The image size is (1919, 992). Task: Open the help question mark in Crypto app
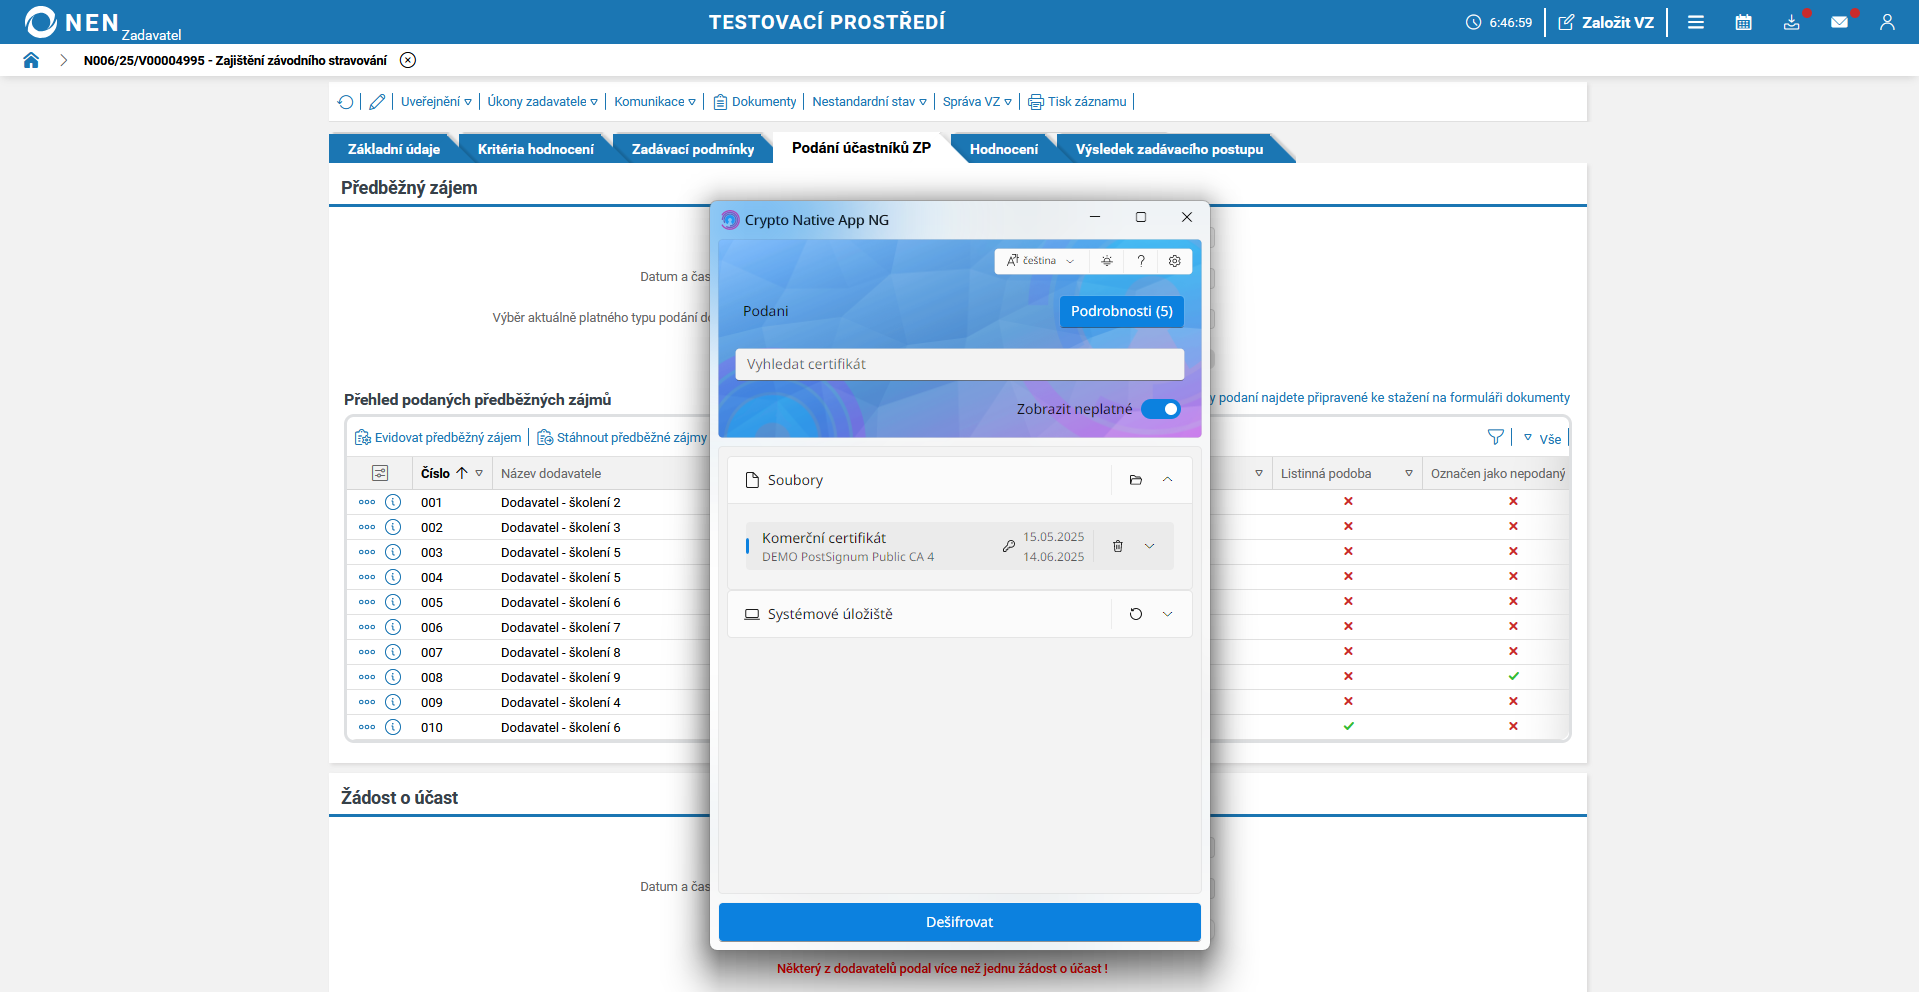pos(1141,261)
